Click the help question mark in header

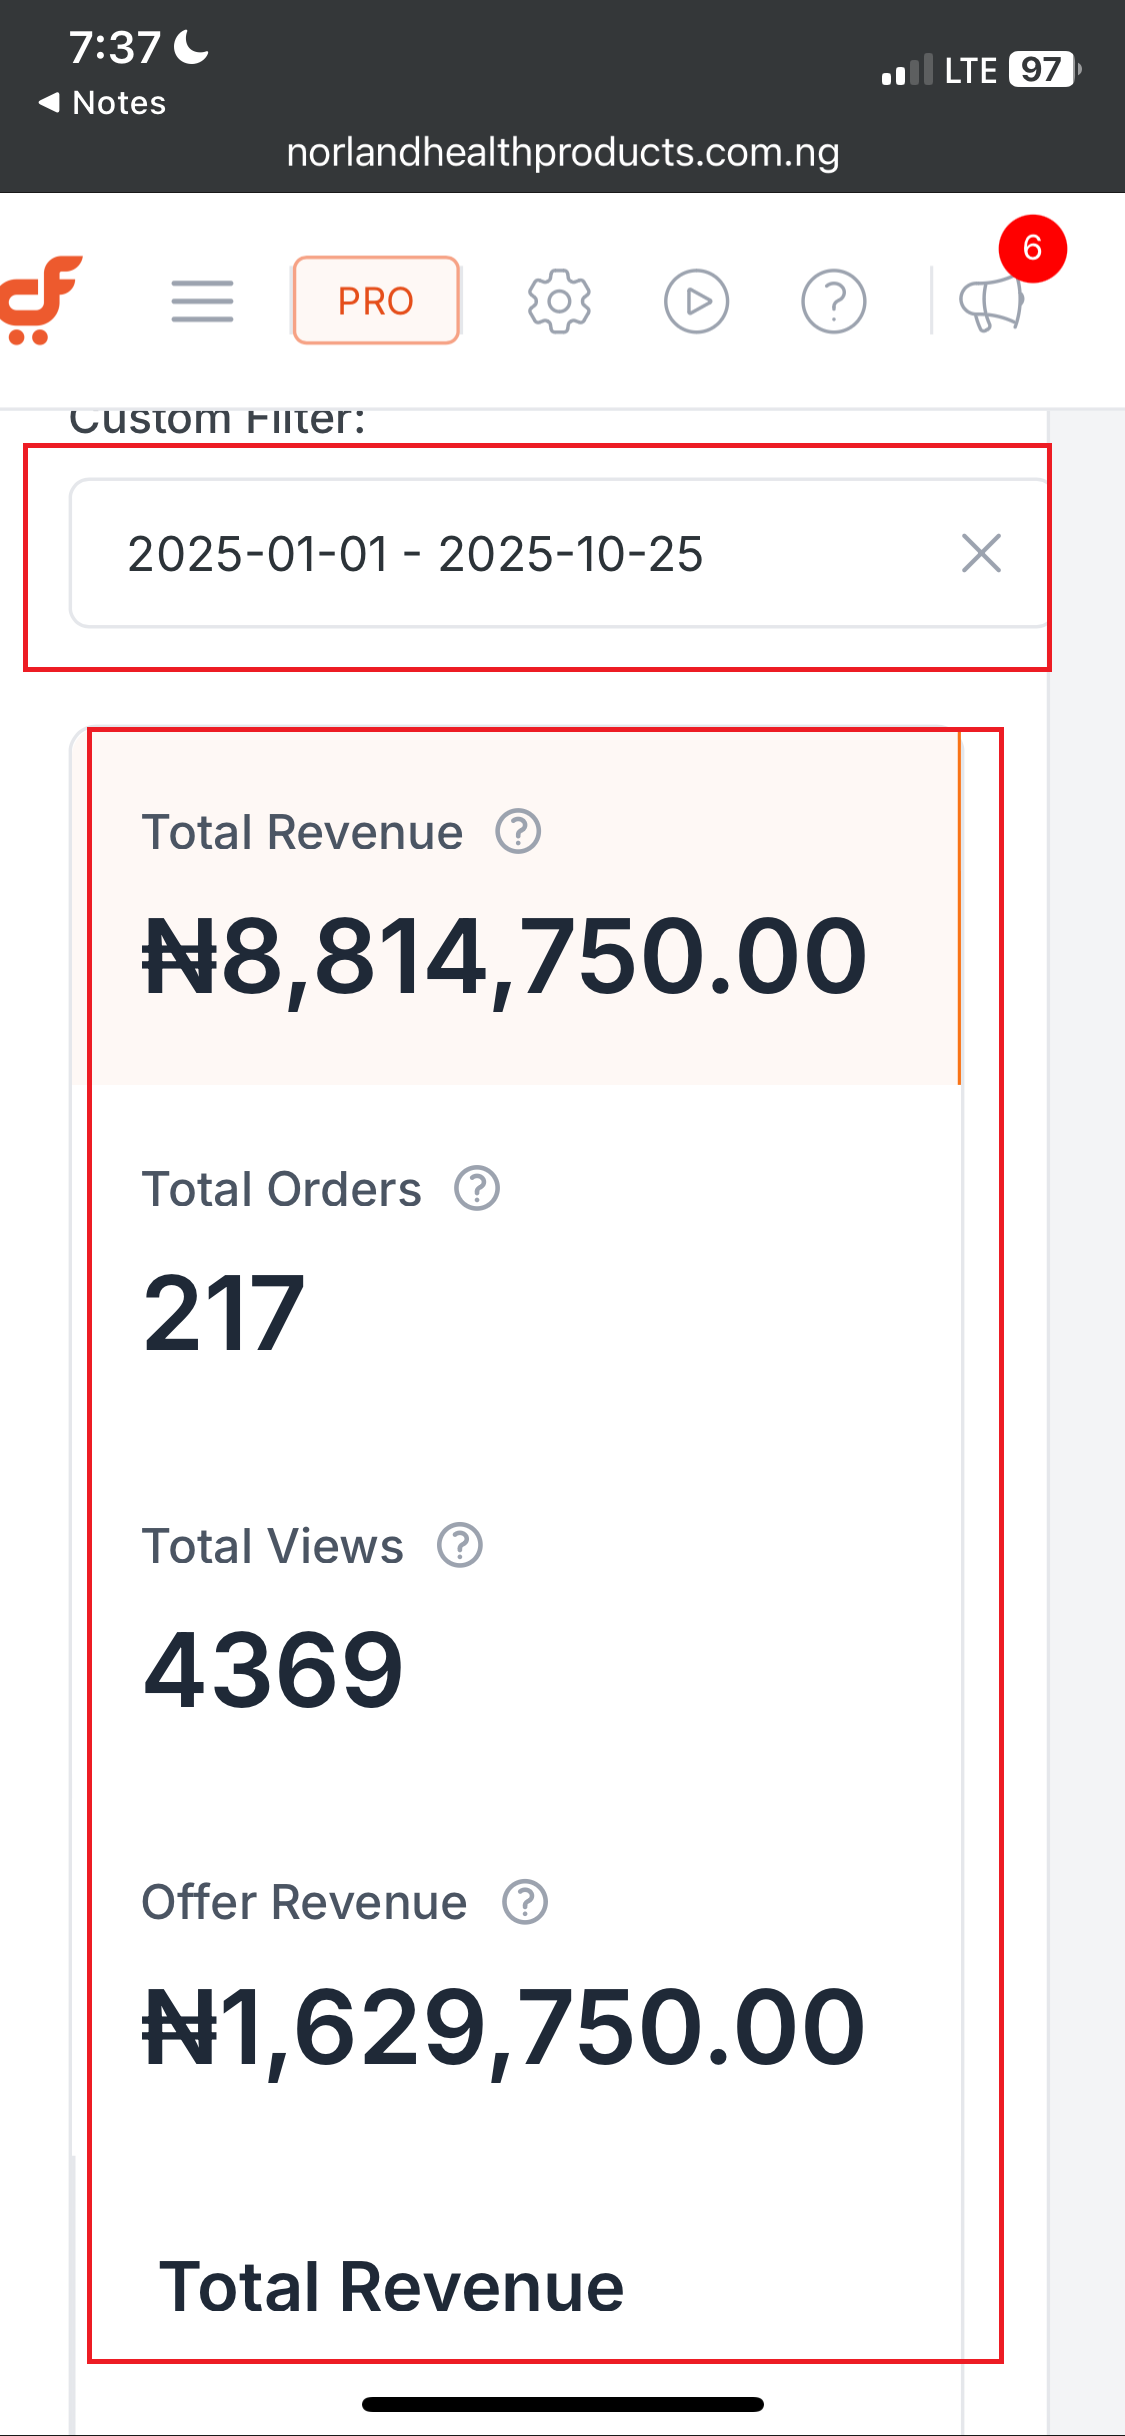(x=833, y=301)
